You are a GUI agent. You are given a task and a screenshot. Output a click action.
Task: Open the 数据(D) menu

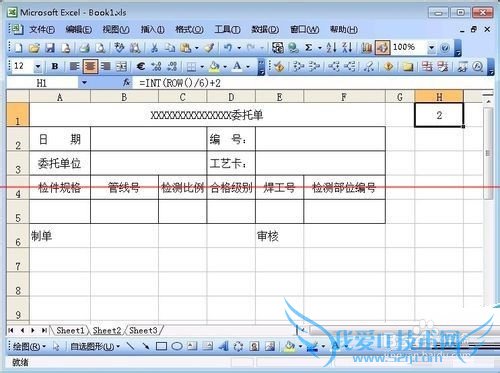[265, 30]
